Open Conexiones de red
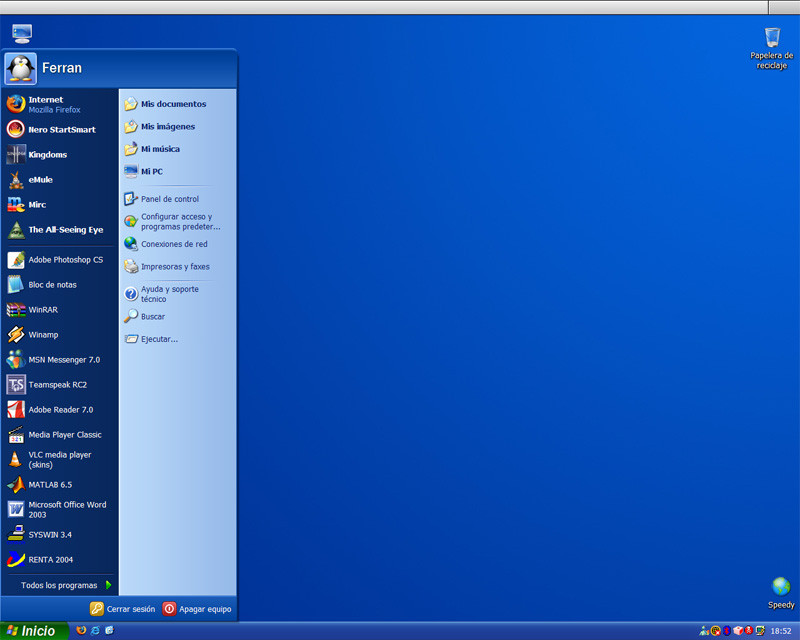 pyautogui.click(x=177, y=243)
